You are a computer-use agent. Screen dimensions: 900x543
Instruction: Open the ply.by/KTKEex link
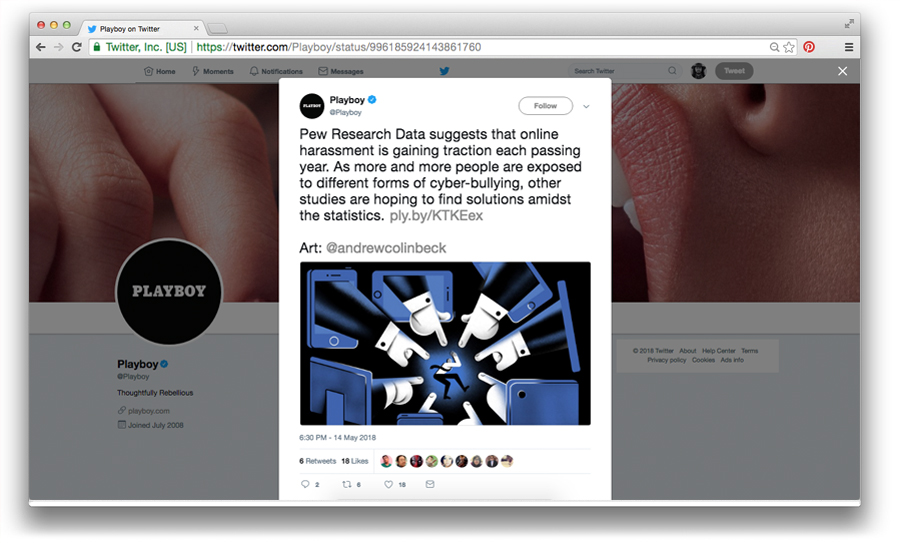point(436,216)
